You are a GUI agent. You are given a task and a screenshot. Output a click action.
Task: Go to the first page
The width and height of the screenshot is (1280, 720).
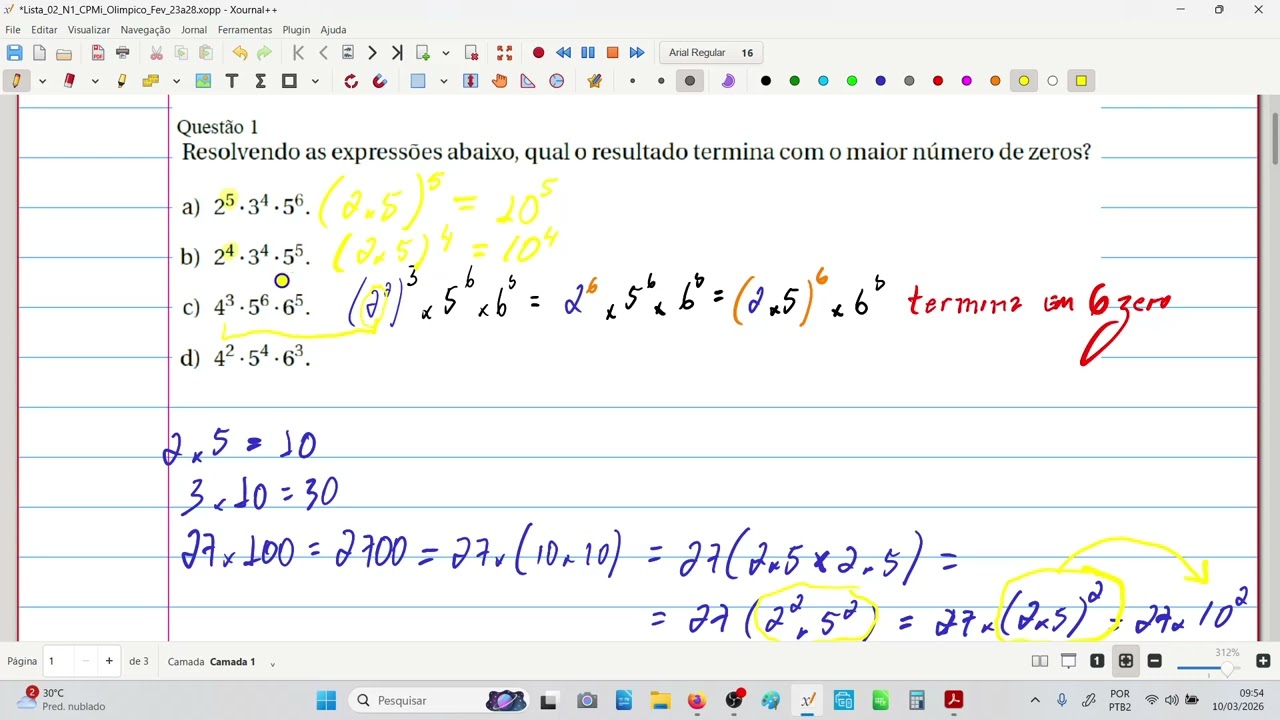(x=298, y=53)
